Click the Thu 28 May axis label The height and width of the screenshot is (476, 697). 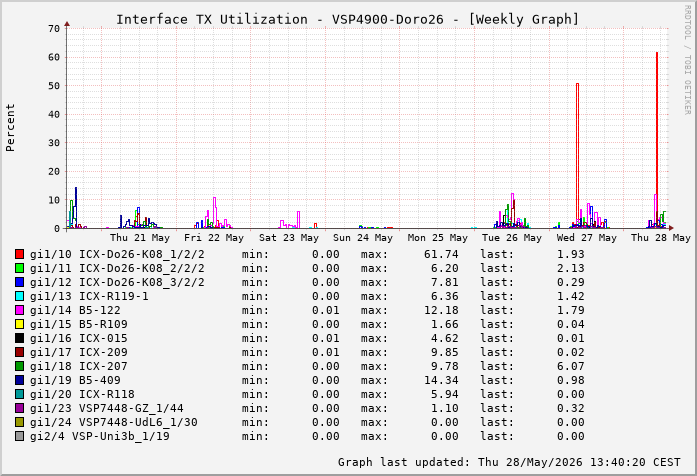[661, 238]
